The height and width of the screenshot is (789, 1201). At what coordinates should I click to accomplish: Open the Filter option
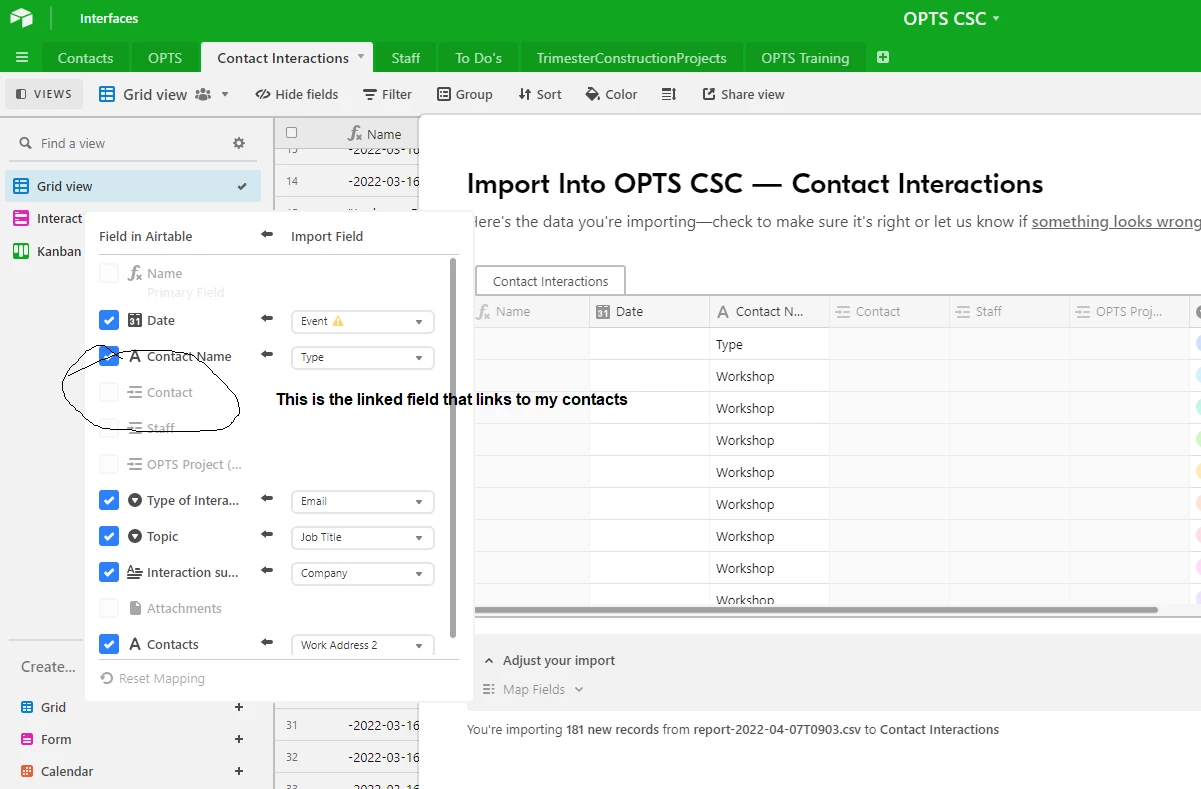tap(387, 94)
